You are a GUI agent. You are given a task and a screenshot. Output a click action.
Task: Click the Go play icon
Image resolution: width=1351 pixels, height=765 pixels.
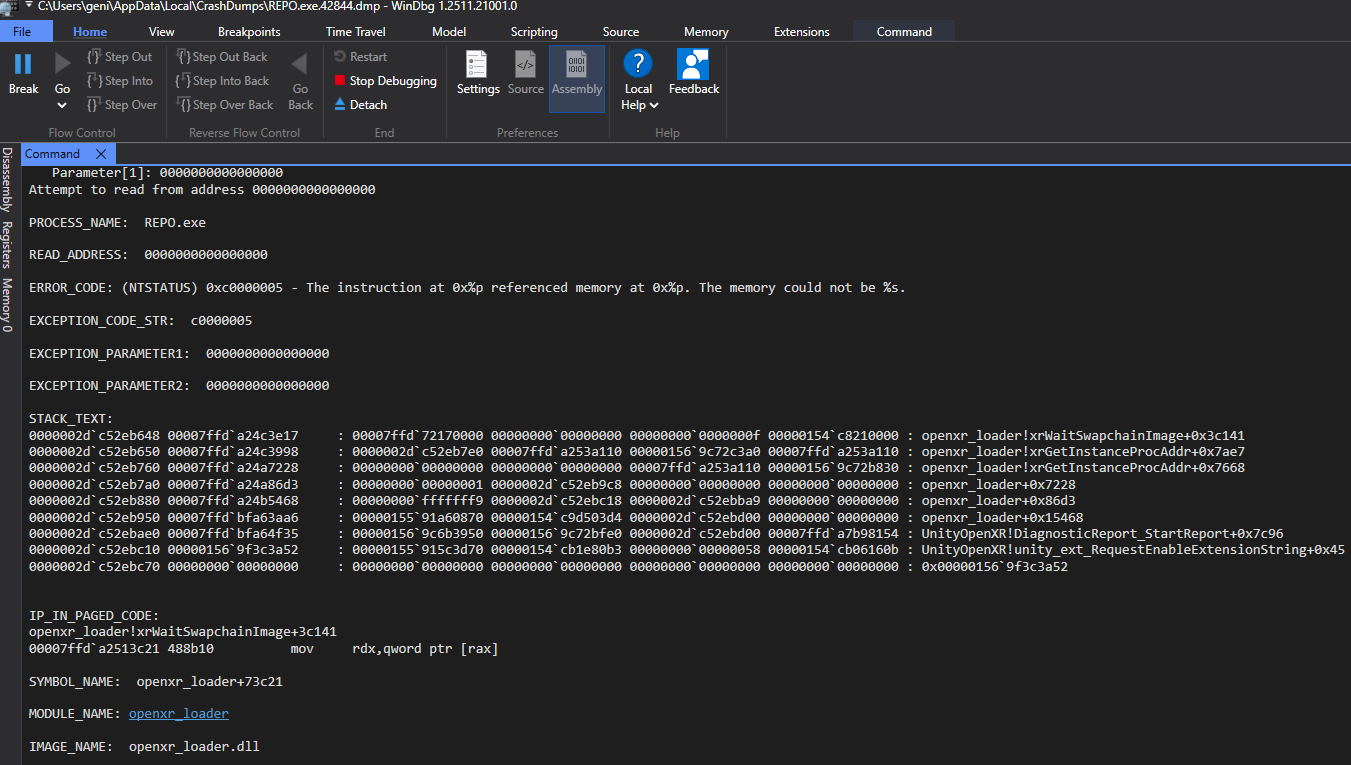click(x=62, y=65)
